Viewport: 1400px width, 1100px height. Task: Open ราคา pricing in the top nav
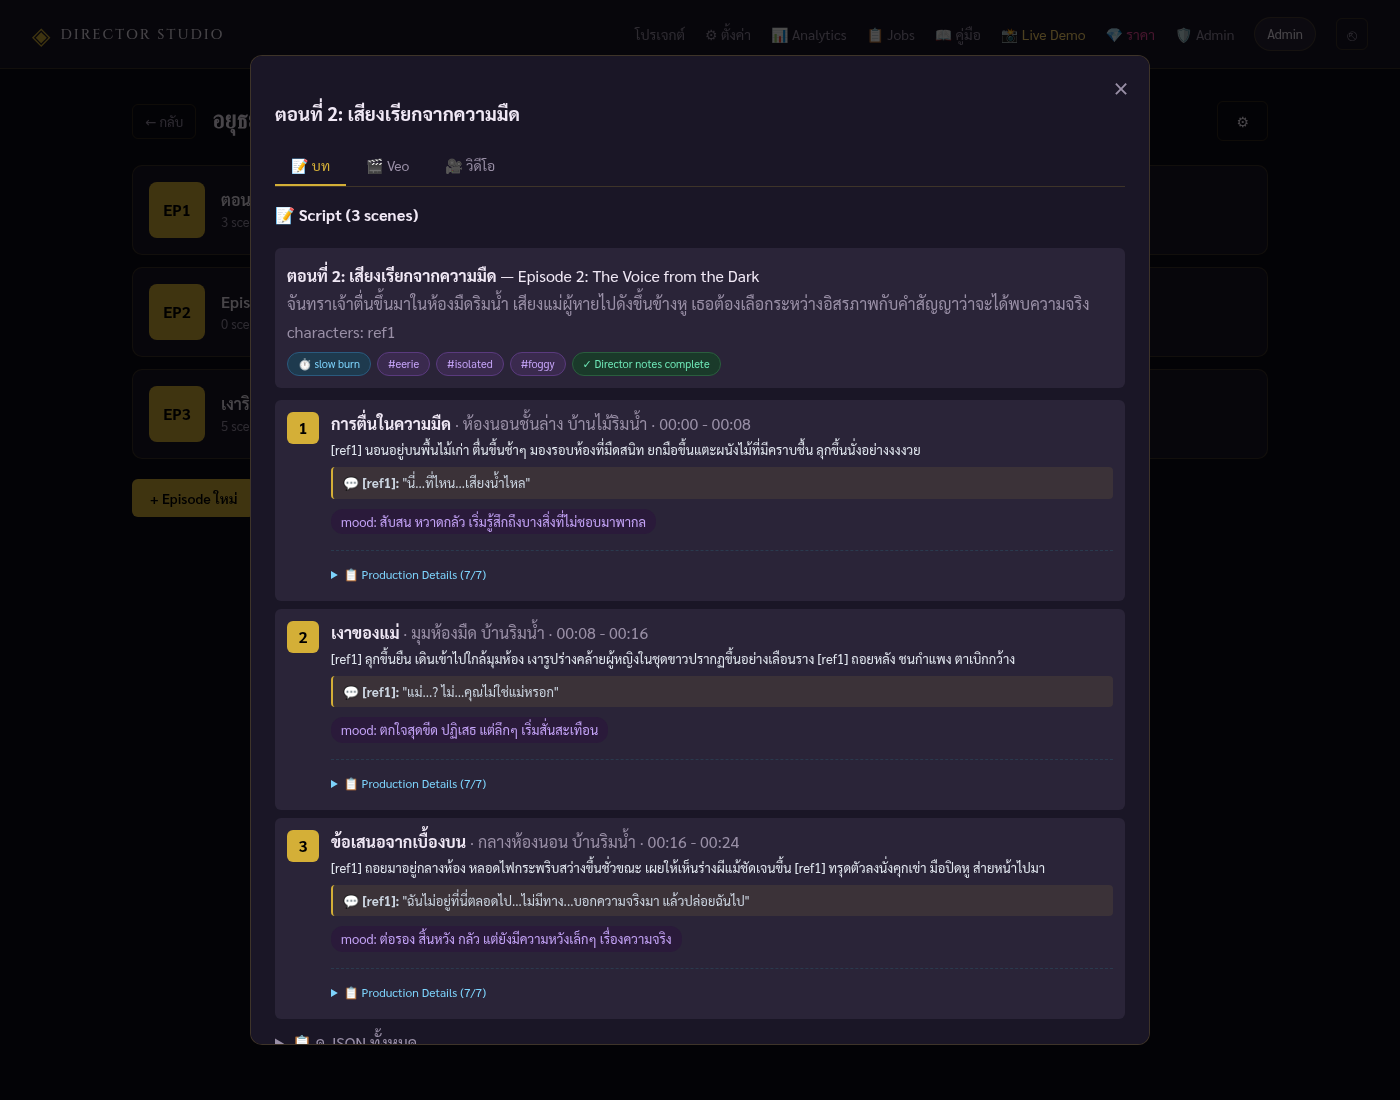pyautogui.click(x=1130, y=35)
